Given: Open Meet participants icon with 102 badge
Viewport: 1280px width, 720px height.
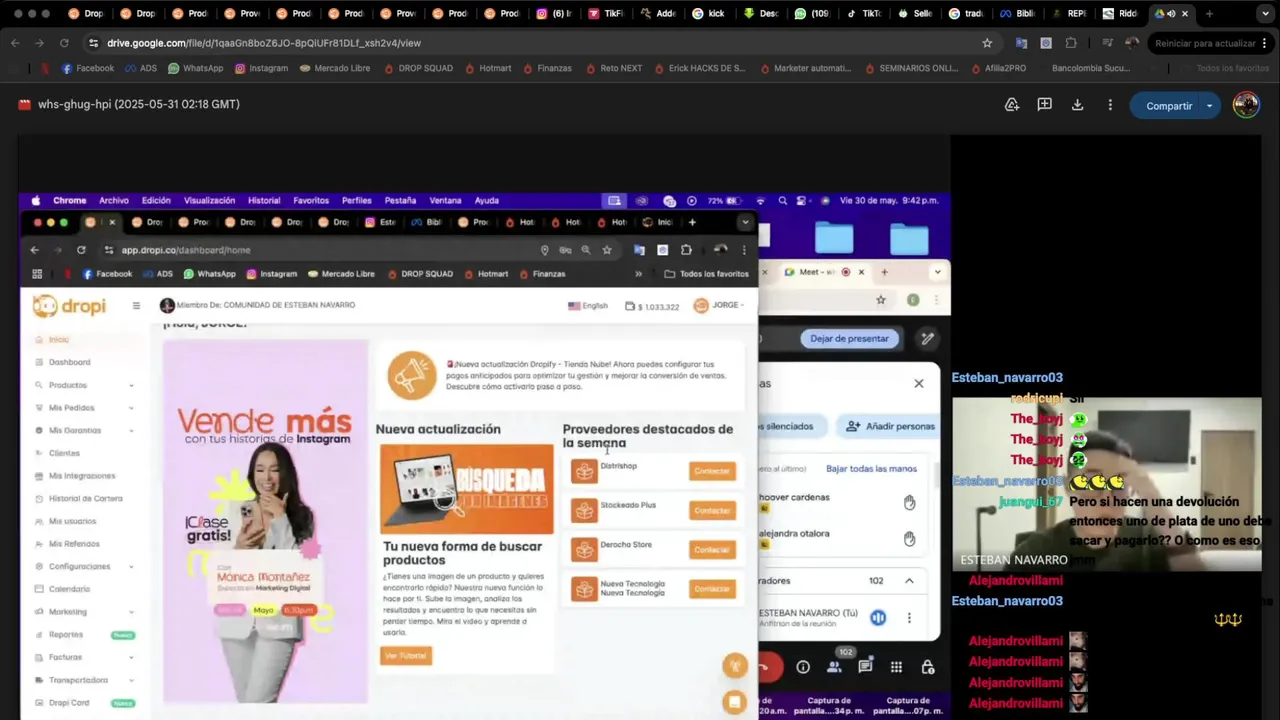Looking at the screenshot, I should coord(834,666).
